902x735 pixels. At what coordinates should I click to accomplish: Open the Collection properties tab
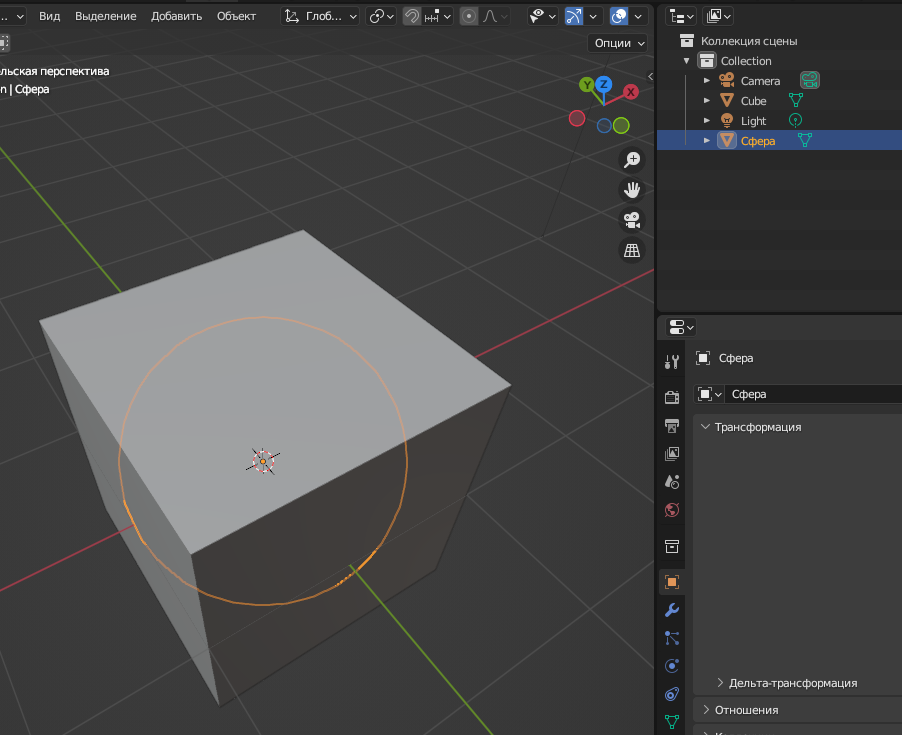[671, 546]
